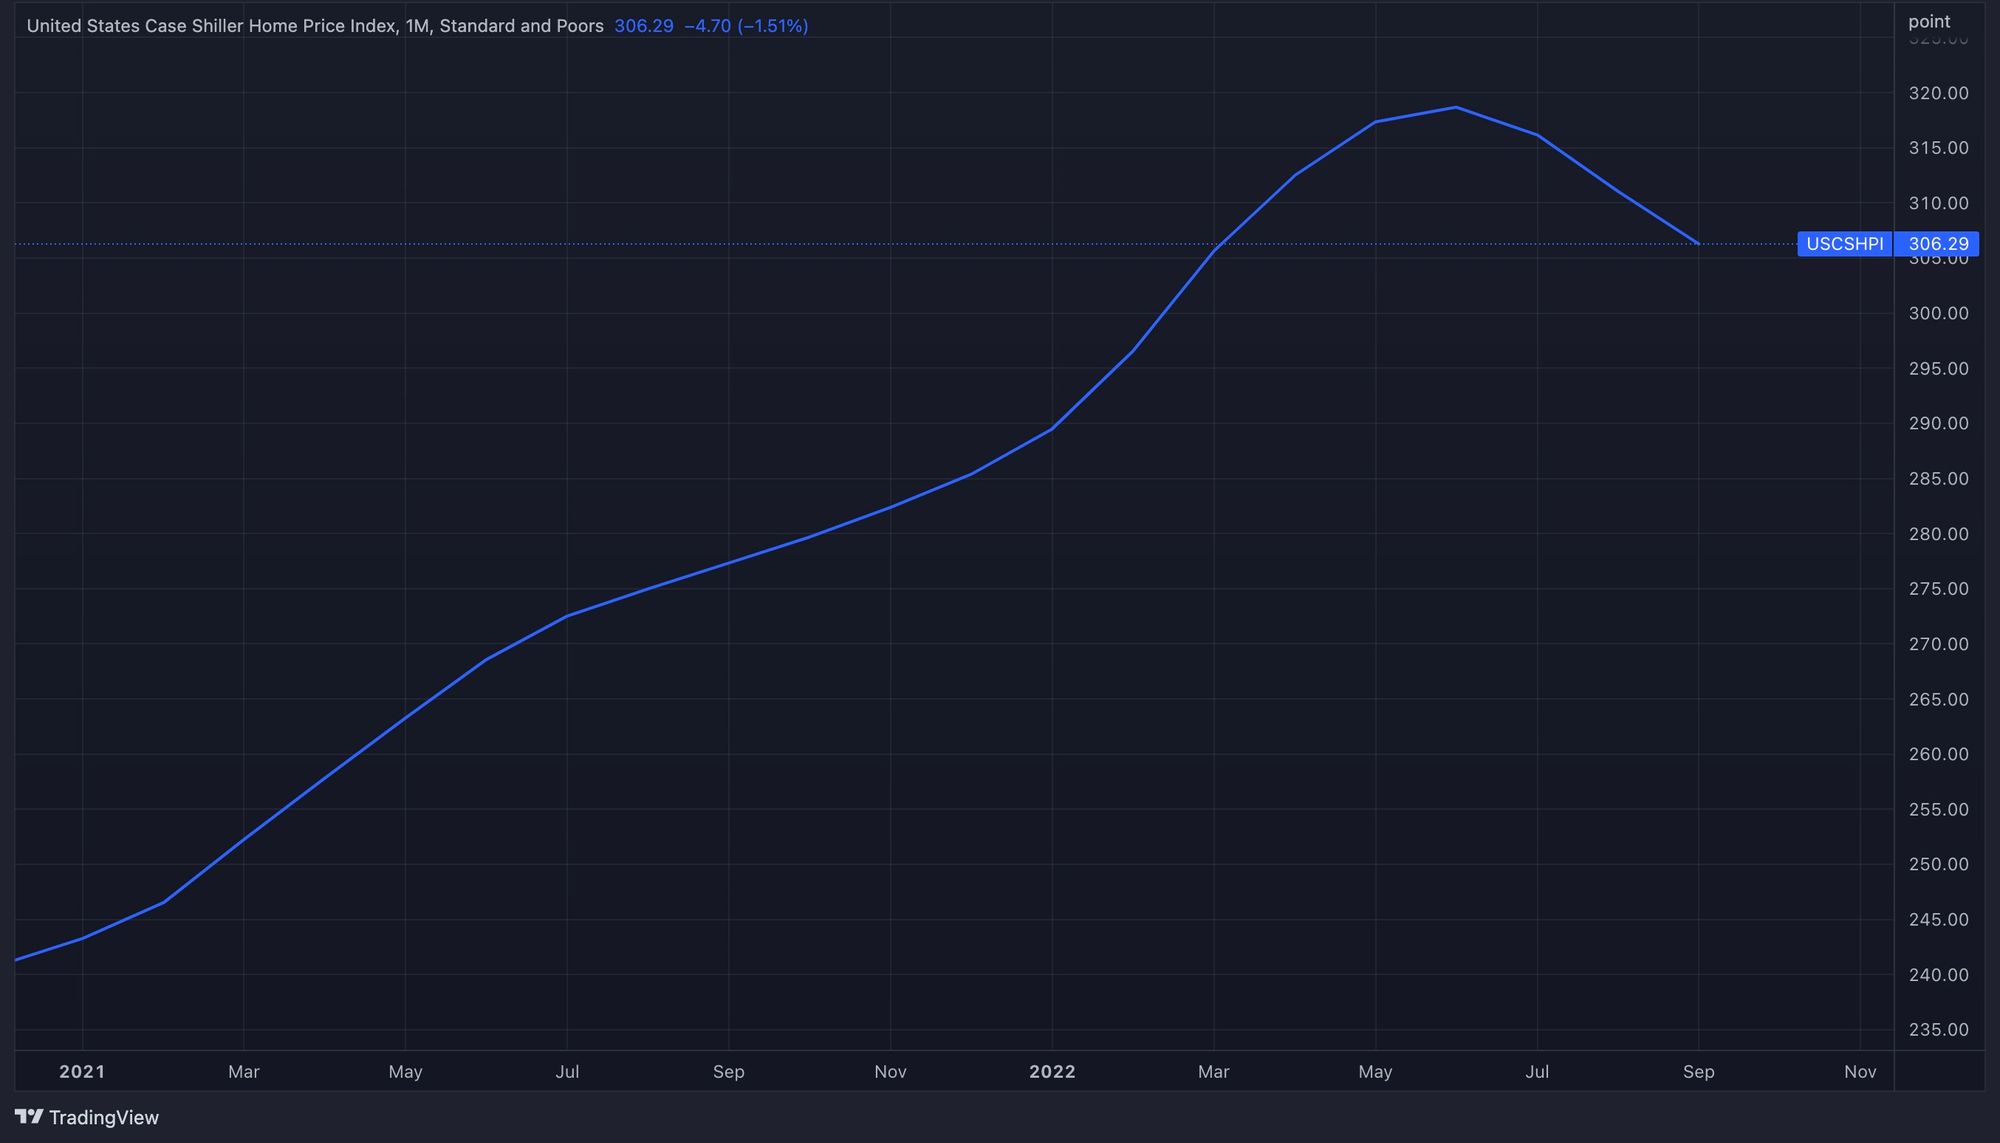The image size is (2000, 1143).
Task: Select the 306.29 current price label on the scale
Action: click(1937, 244)
